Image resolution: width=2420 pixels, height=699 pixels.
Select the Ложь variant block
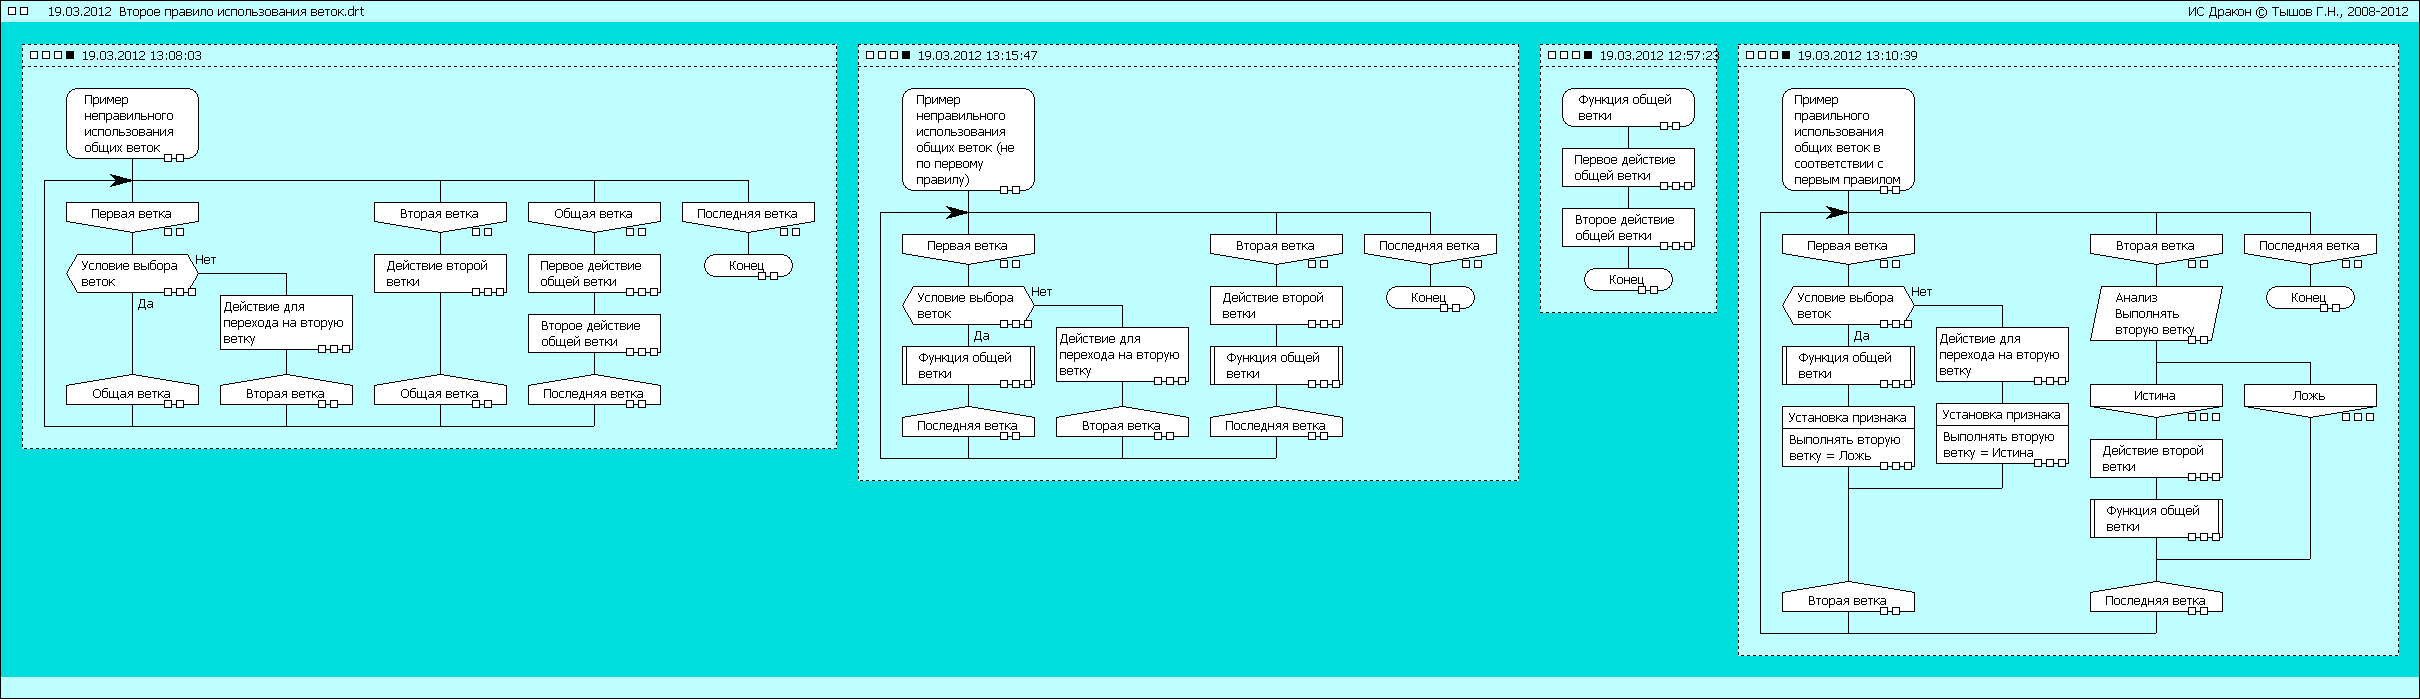click(2309, 396)
